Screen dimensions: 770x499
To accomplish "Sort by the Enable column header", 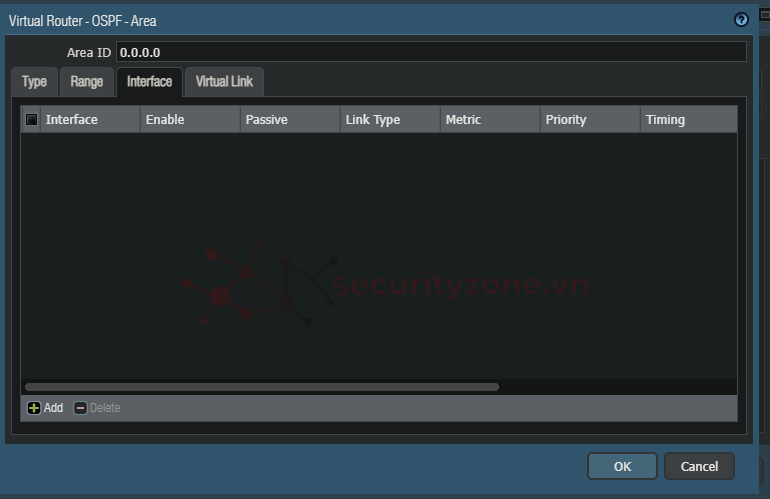I will coord(190,120).
